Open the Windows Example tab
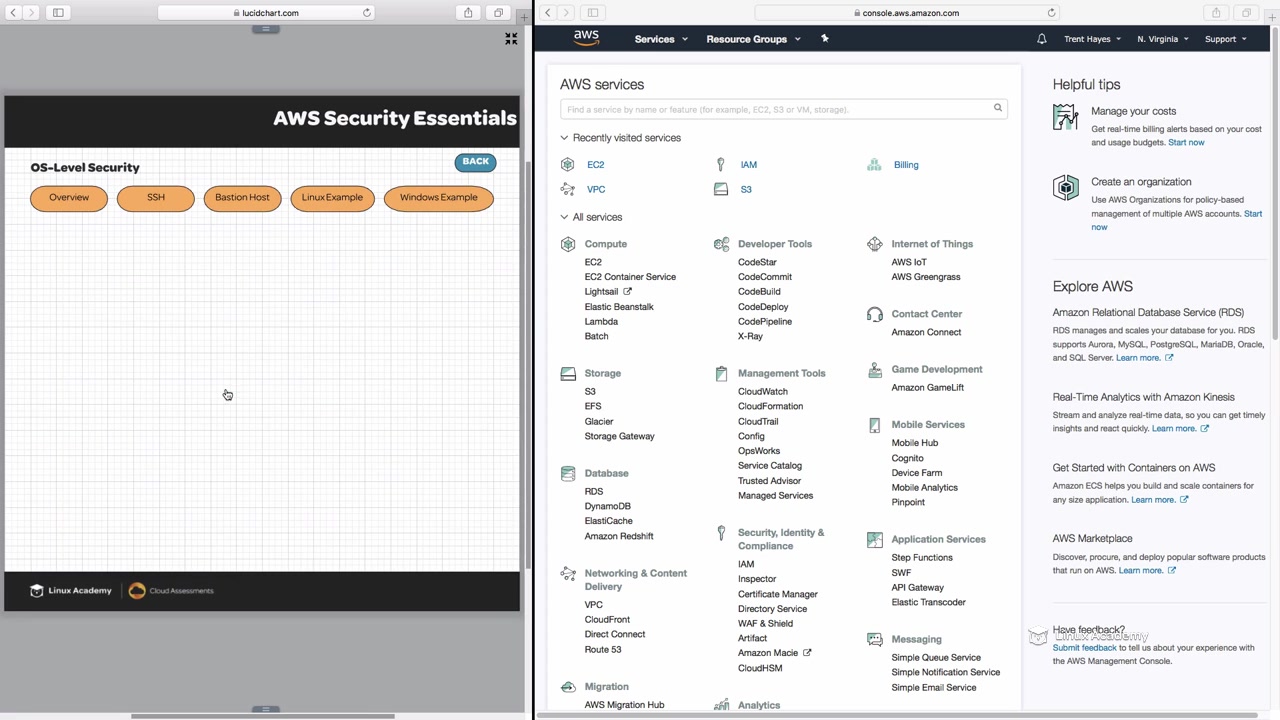 [439, 198]
